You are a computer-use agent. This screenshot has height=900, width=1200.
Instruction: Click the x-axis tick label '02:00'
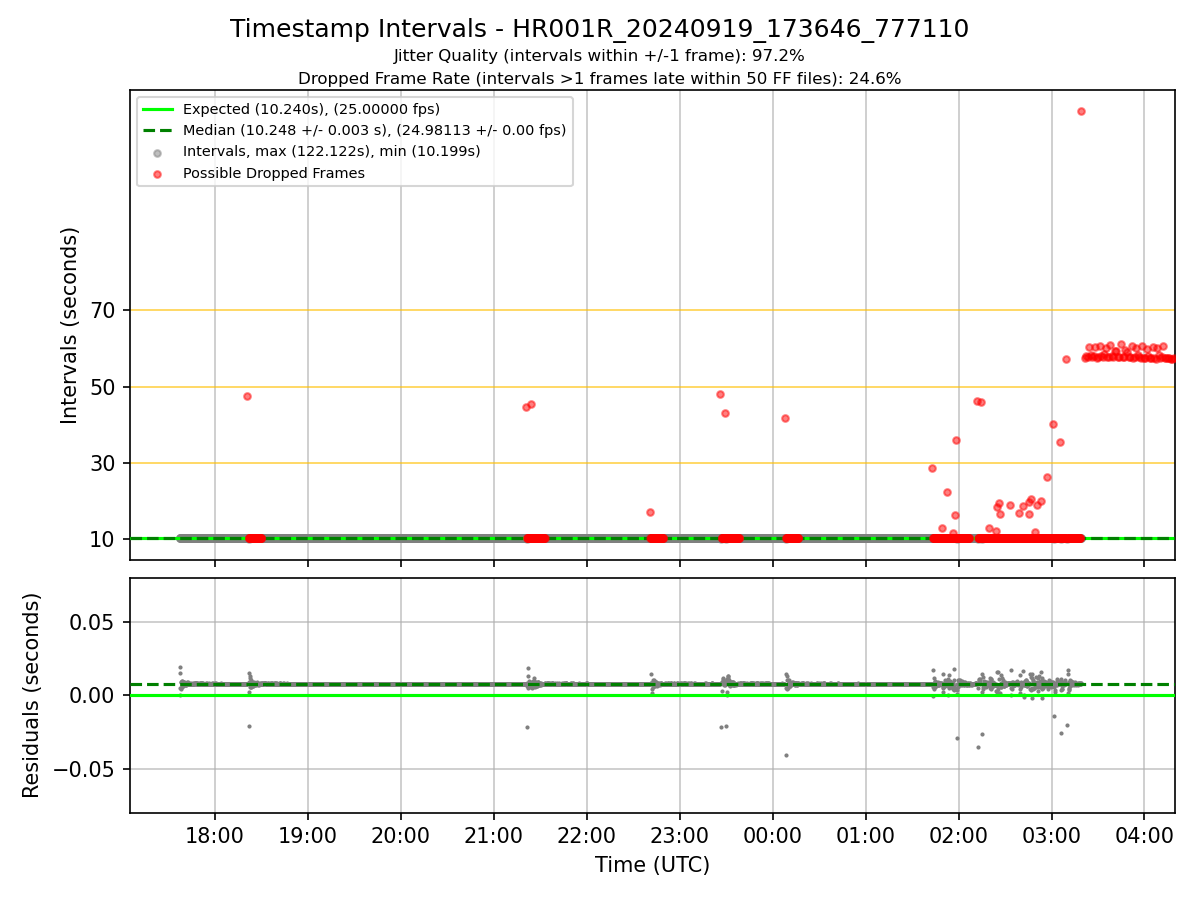click(x=958, y=835)
